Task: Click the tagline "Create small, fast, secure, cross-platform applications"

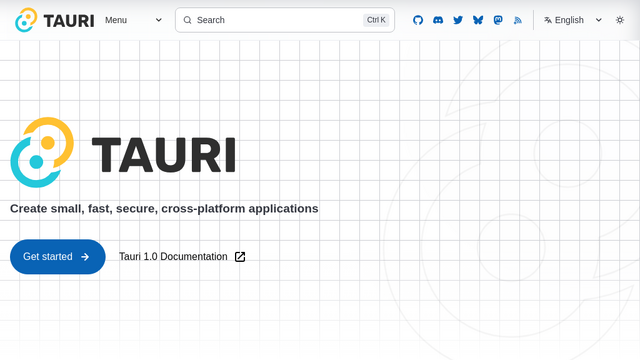Action: pos(164,209)
